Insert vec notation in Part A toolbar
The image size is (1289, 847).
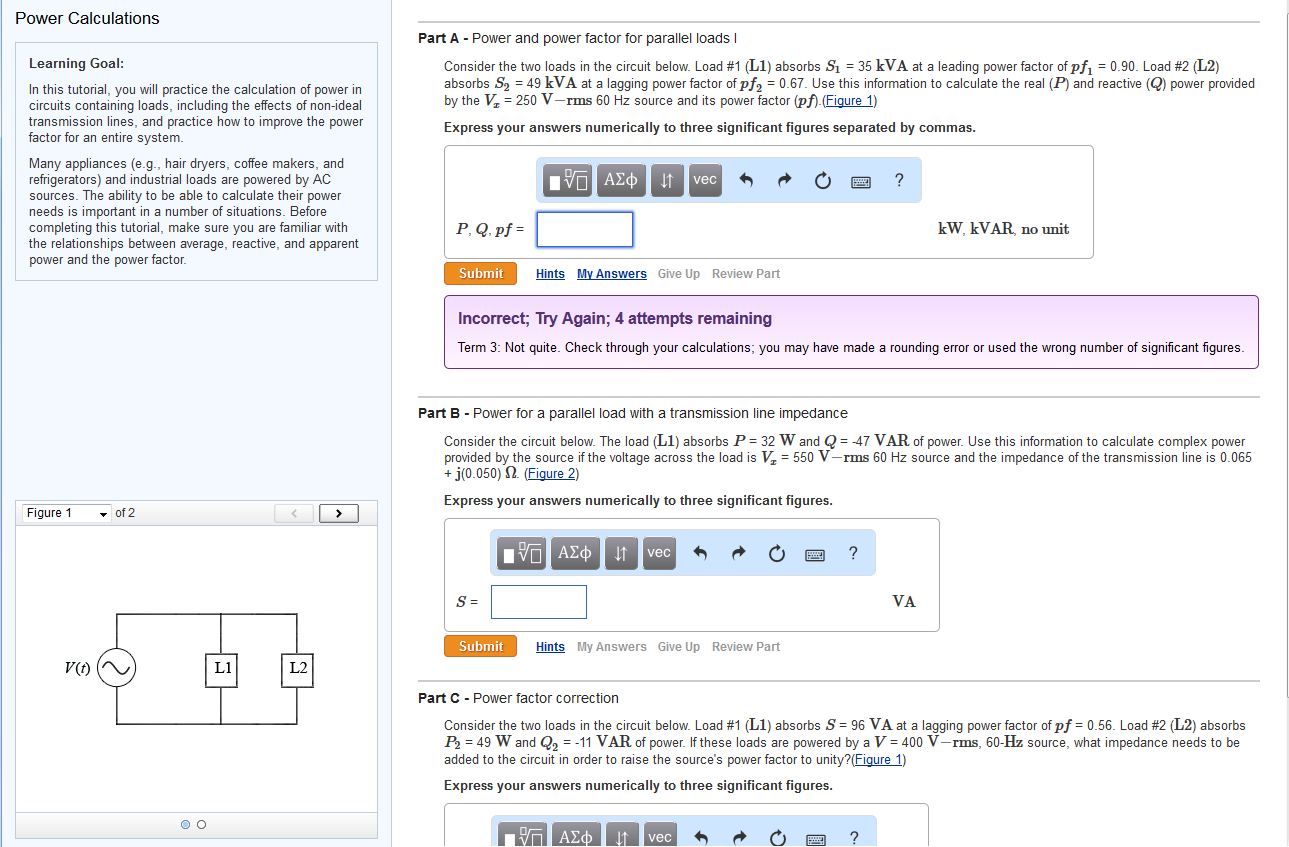coord(705,180)
